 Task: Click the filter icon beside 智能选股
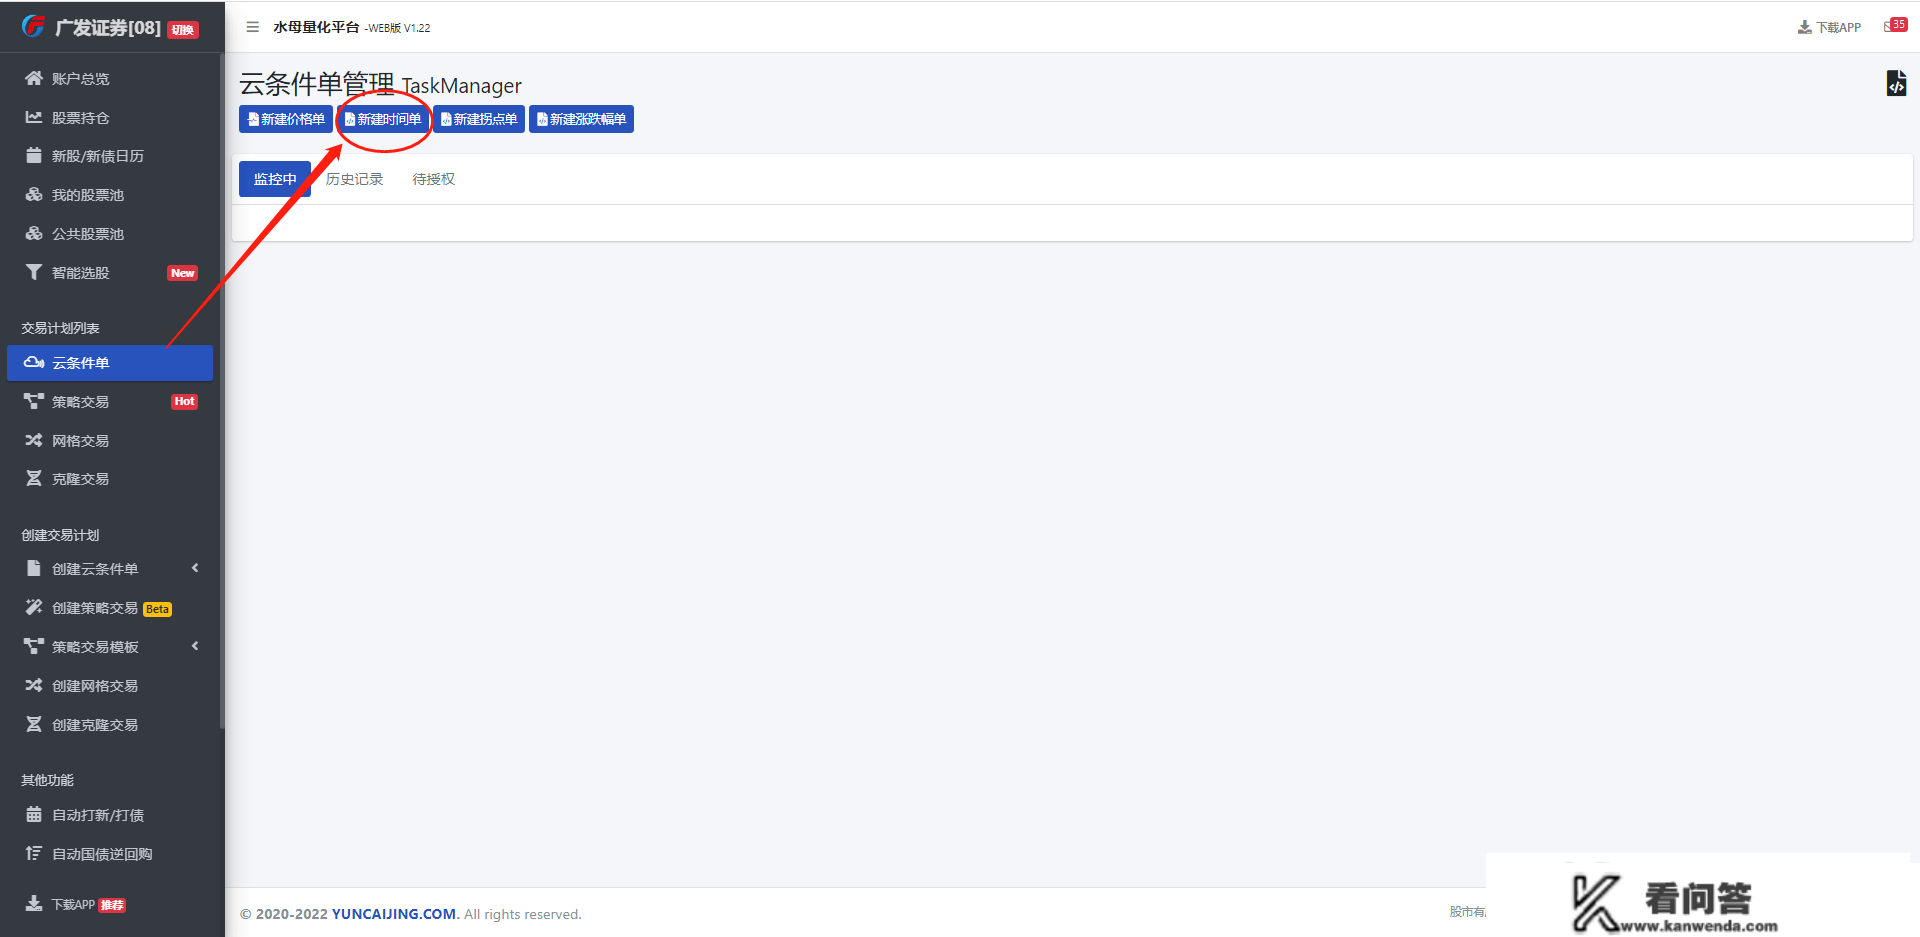pos(34,272)
